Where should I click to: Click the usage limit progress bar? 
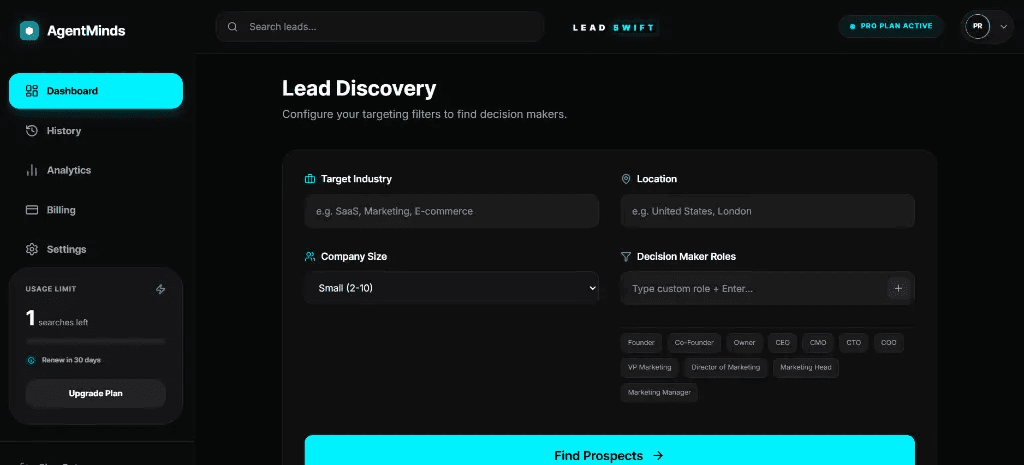point(96,341)
